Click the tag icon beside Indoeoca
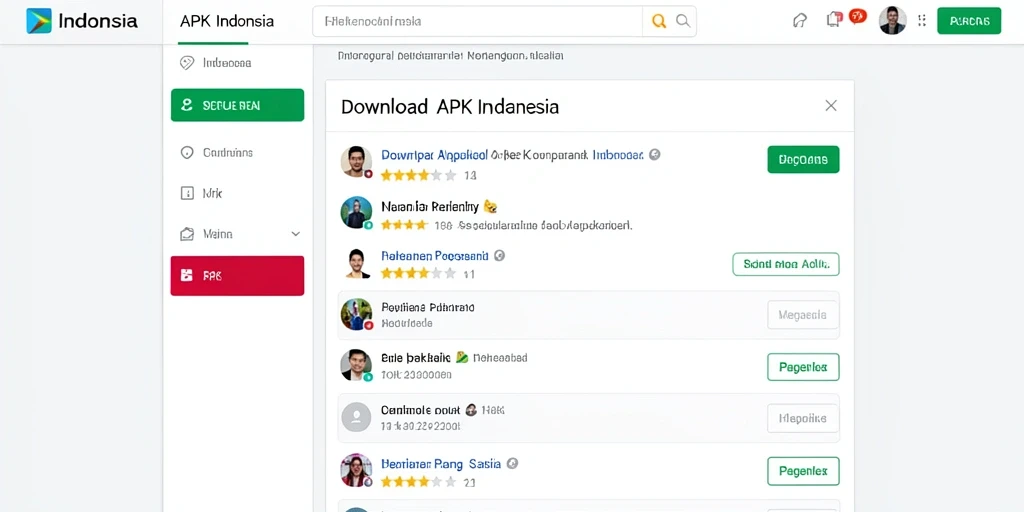Screen dimensions: 1024x512 point(187,63)
